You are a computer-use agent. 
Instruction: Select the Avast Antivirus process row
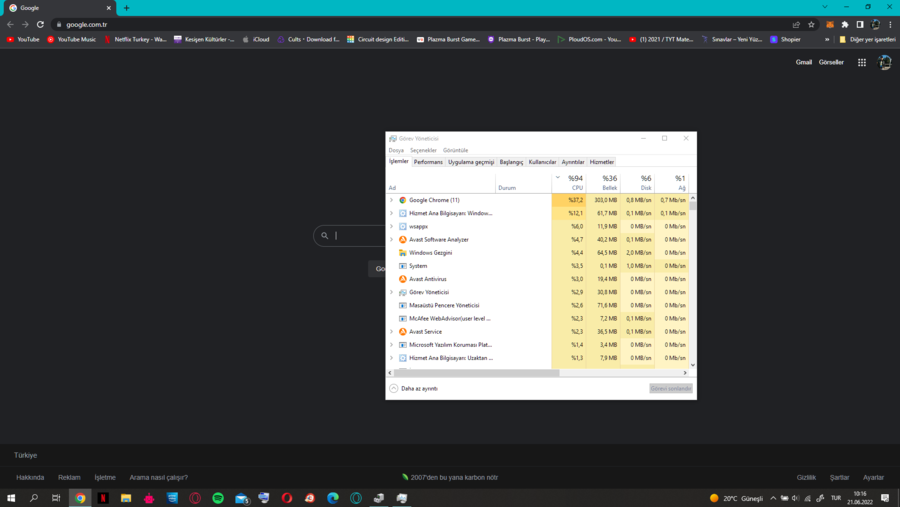[538, 279]
